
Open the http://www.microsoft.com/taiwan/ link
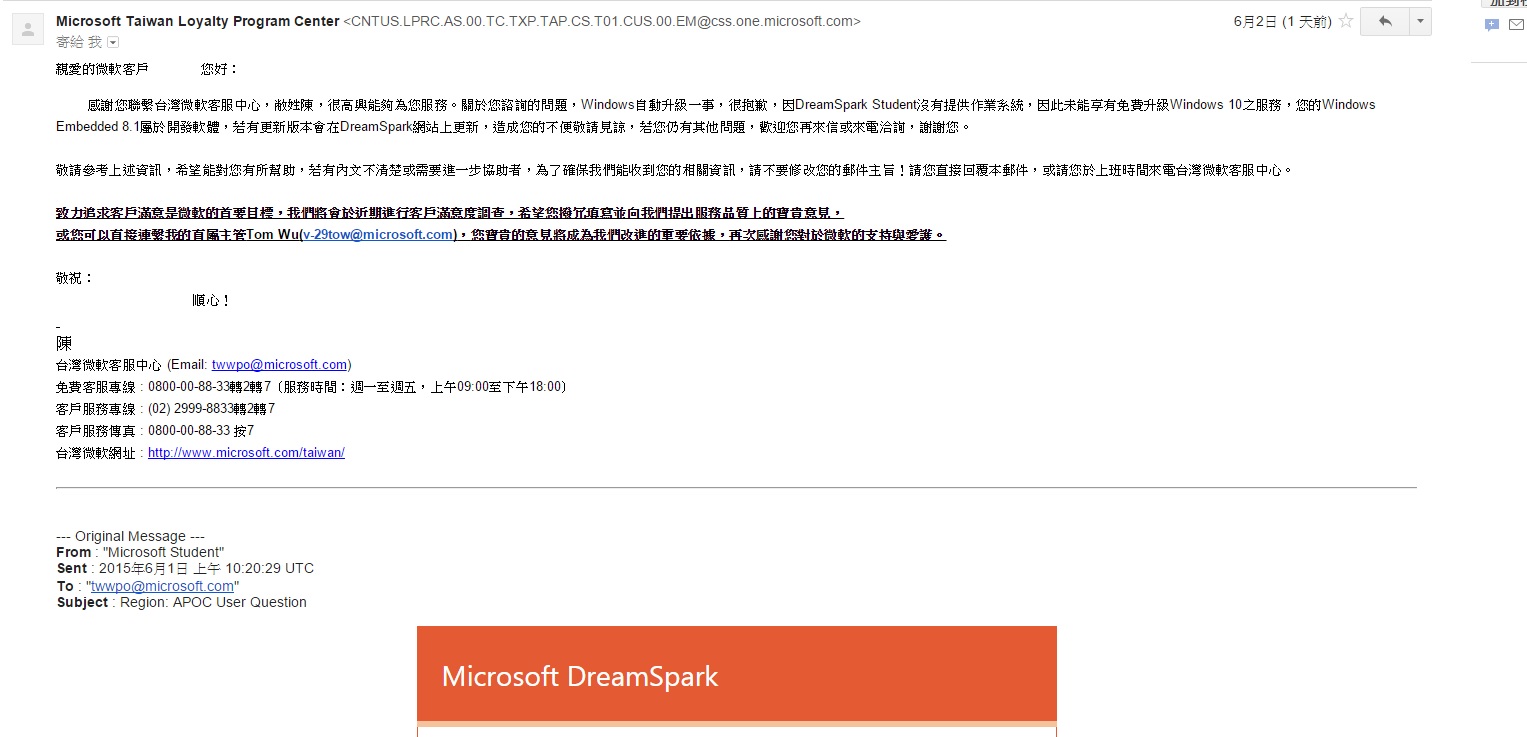[246, 453]
